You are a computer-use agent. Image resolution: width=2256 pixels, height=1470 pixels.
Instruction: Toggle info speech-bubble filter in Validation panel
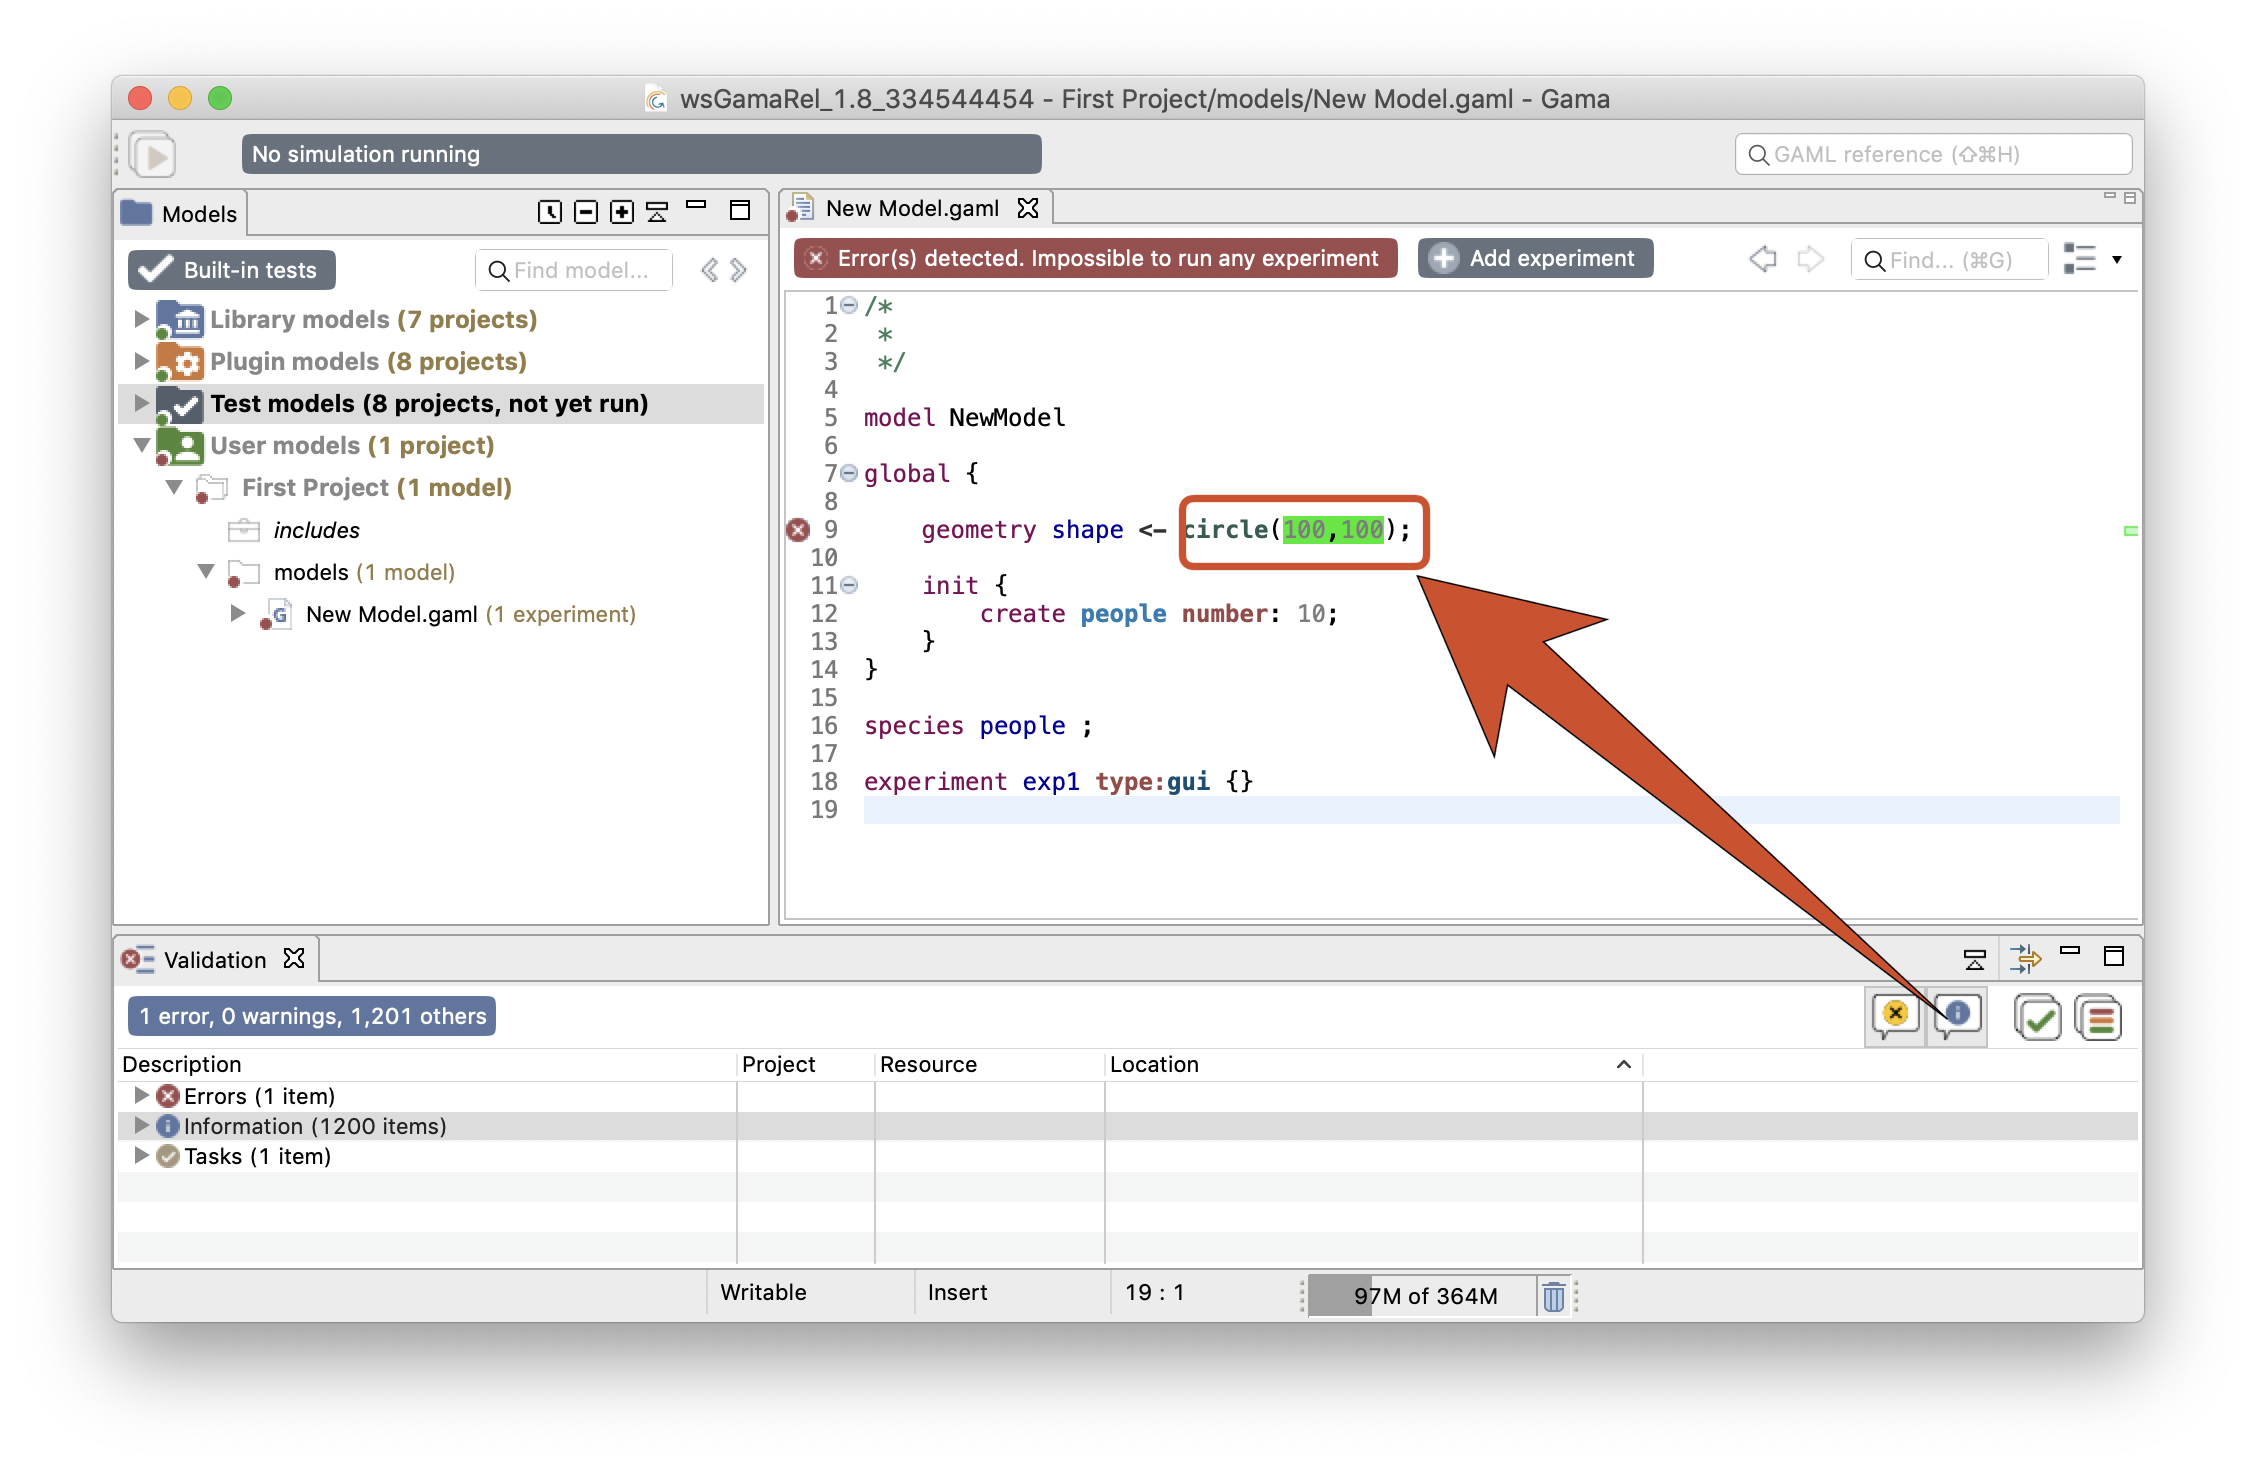(x=1957, y=1016)
